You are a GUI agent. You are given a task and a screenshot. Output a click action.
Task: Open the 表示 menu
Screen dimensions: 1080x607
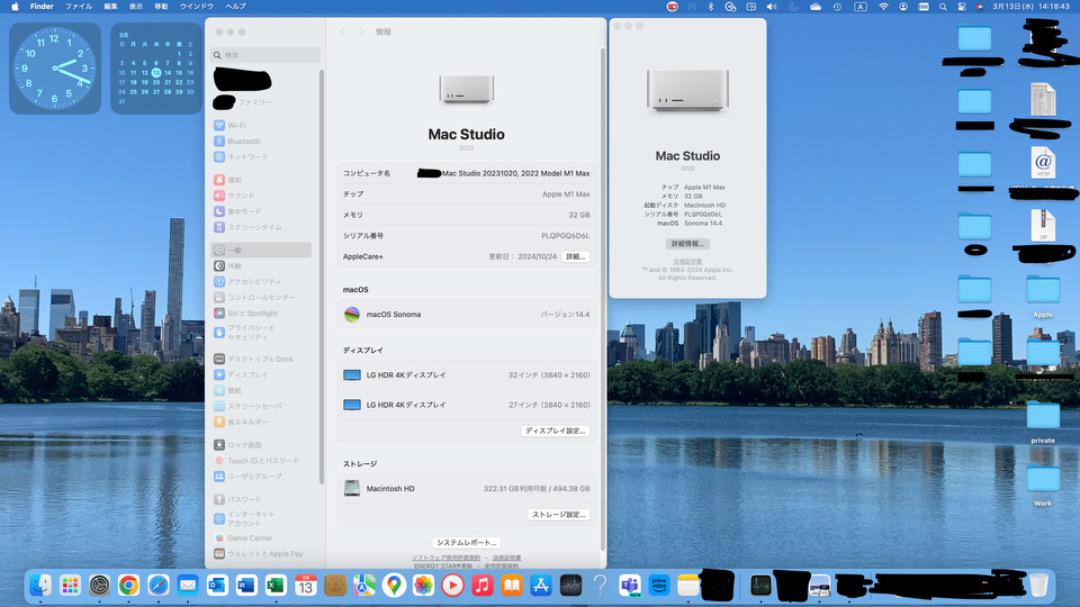coord(136,6)
